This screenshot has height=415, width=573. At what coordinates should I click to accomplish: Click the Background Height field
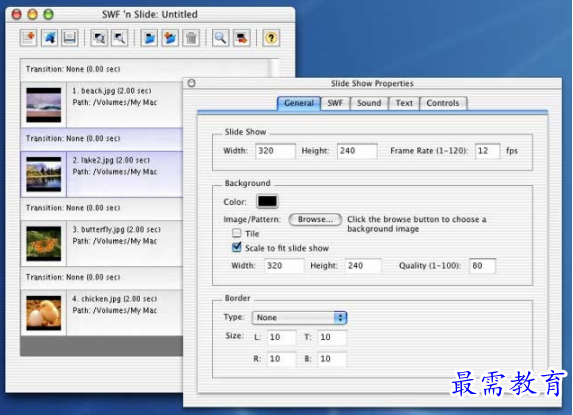pos(363,266)
